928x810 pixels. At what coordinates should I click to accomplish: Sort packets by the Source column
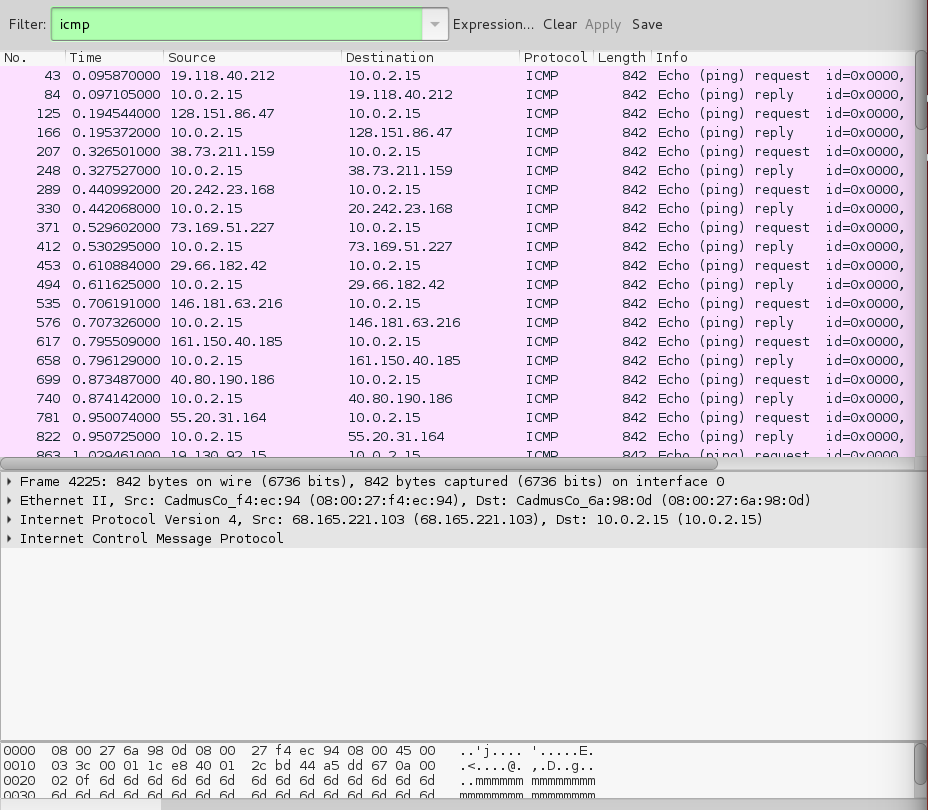[x=190, y=57]
